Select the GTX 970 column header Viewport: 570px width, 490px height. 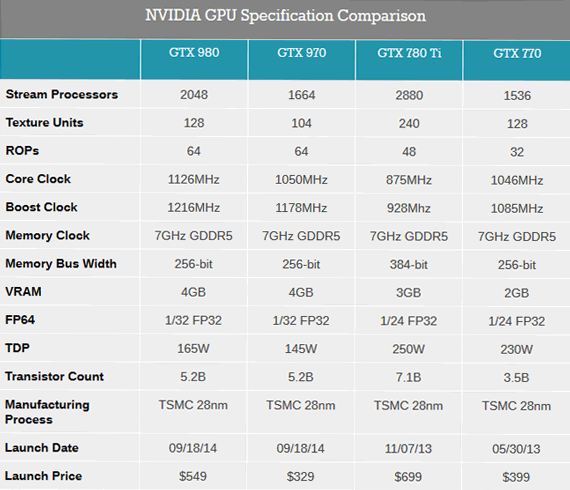[301, 53]
